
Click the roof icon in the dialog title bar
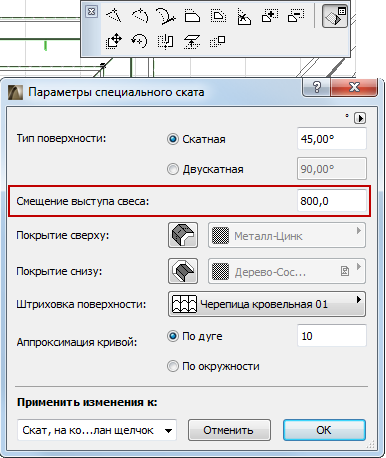[15, 92]
